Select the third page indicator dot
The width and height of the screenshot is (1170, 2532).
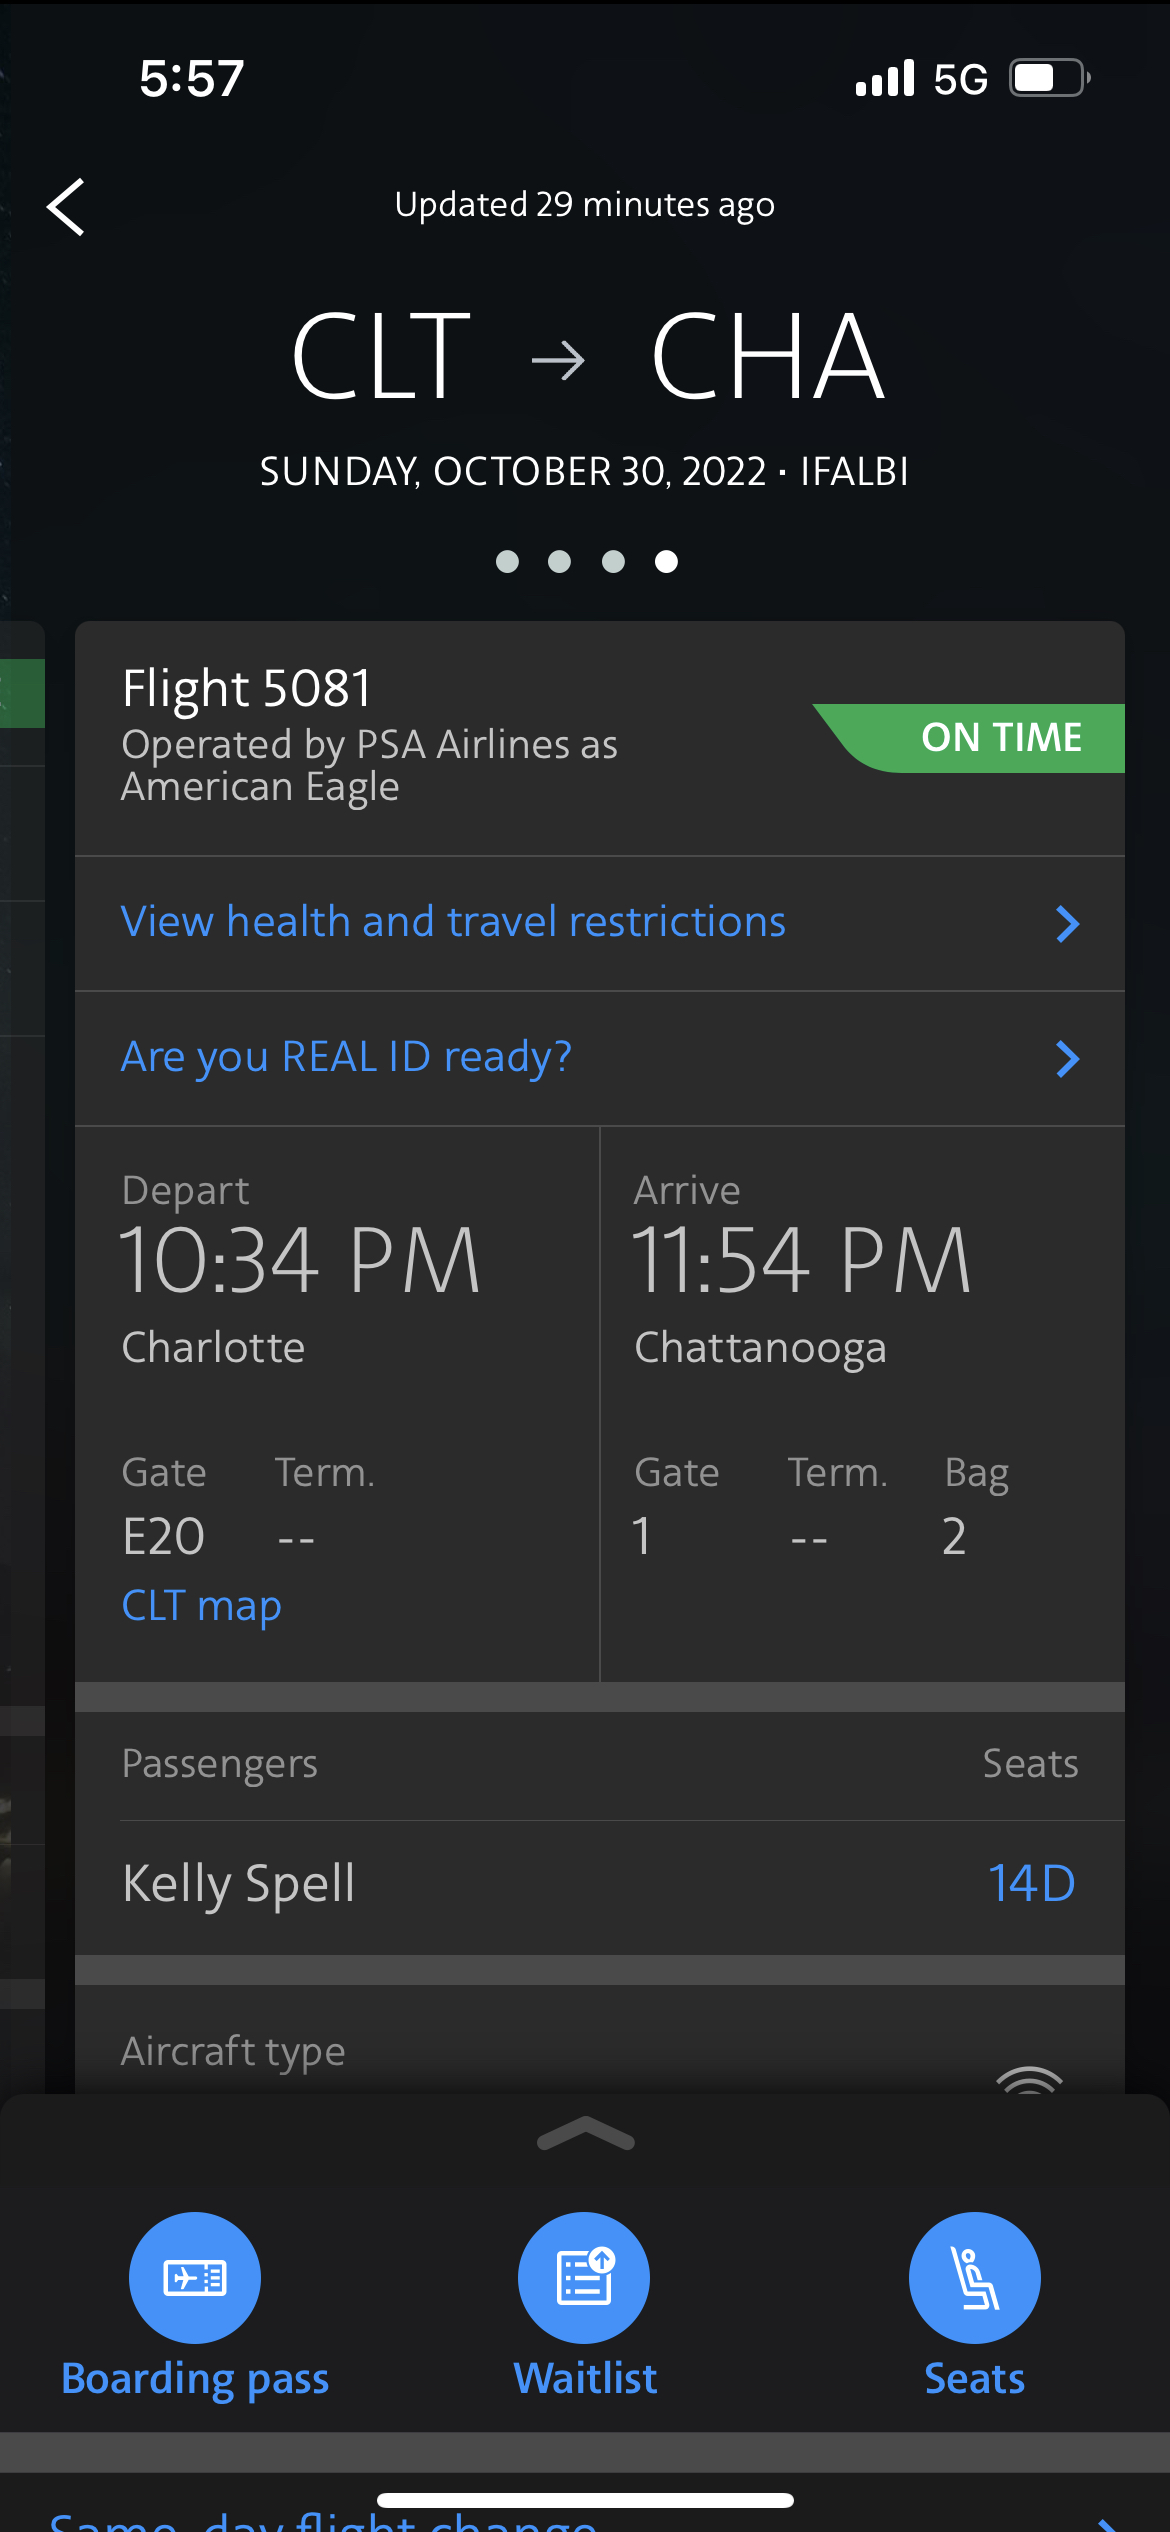click(613, 562)
